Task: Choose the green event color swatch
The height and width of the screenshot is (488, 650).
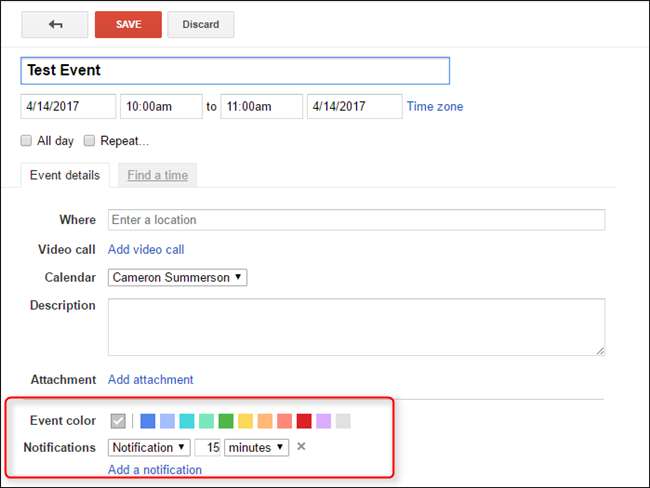Action: coord(226,421)
